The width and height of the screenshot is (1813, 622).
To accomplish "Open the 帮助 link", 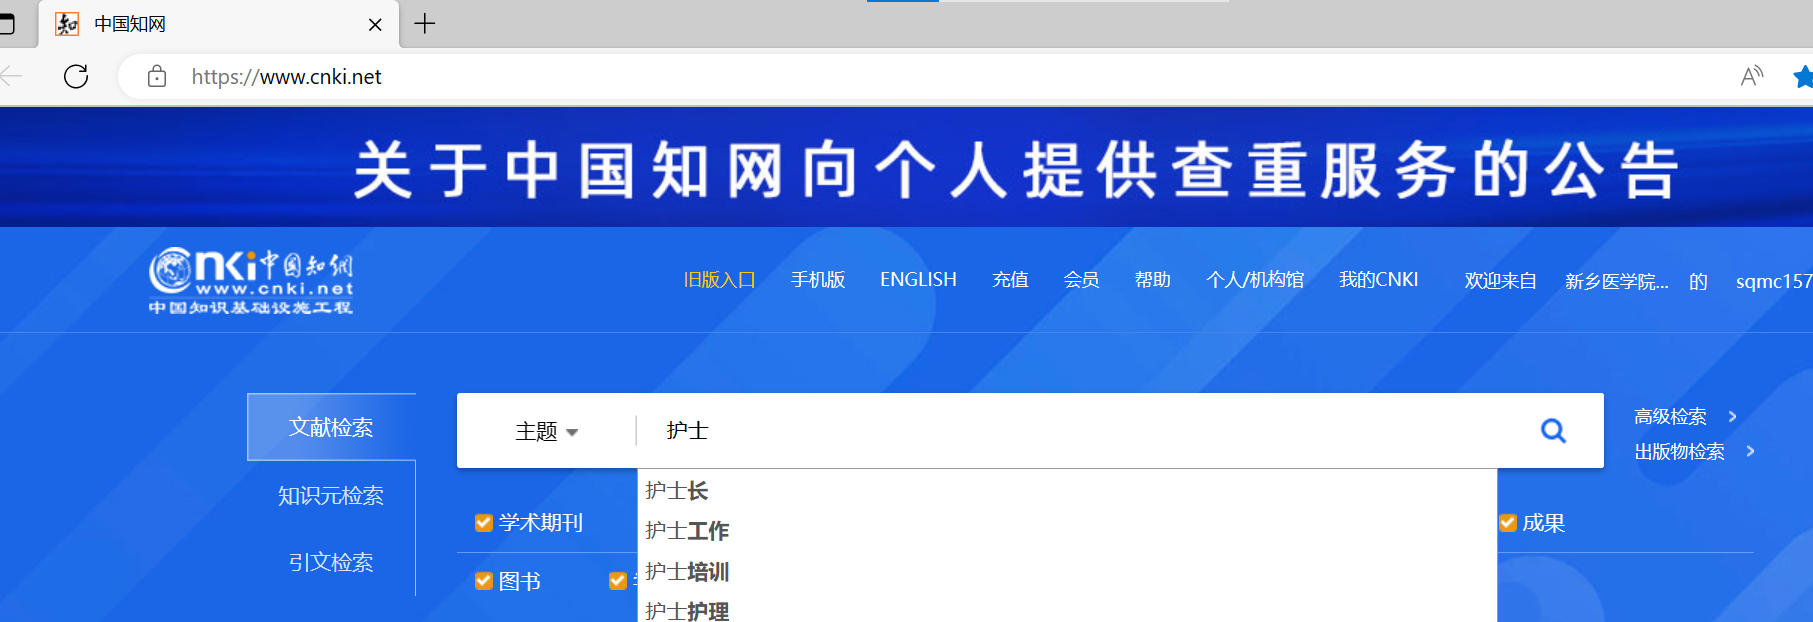I will (x=1152, y=280).
